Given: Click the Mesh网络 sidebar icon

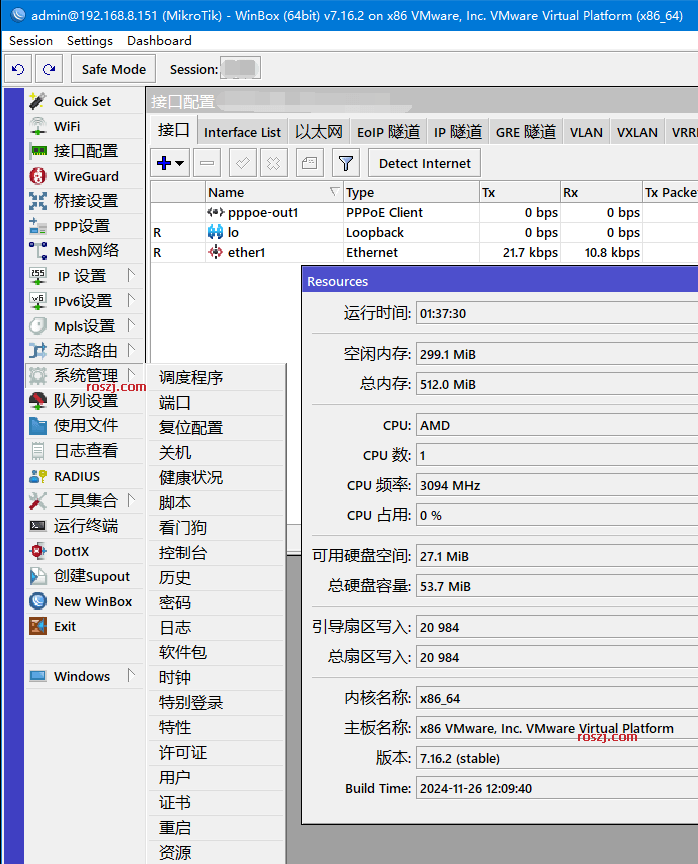Looking at the screenshot, I should pyautogui.click(x=37, y=251).
